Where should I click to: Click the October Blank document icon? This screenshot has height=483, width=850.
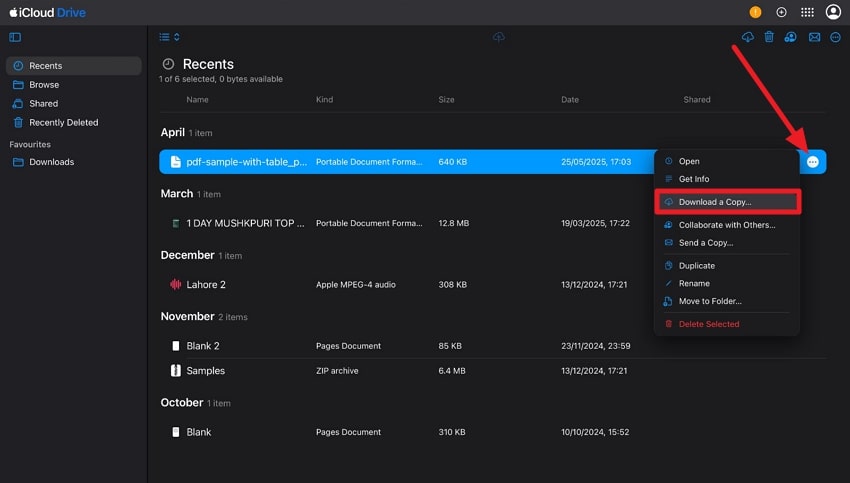tap(176, 432)
